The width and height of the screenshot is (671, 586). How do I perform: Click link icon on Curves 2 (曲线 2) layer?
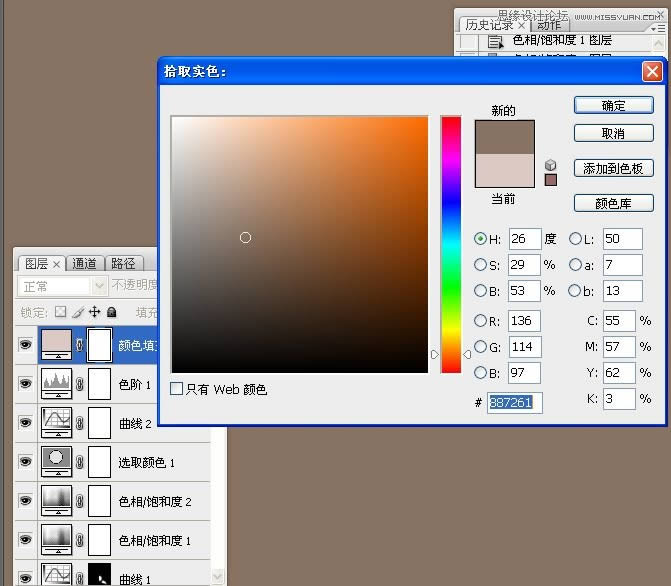point(80,423)
